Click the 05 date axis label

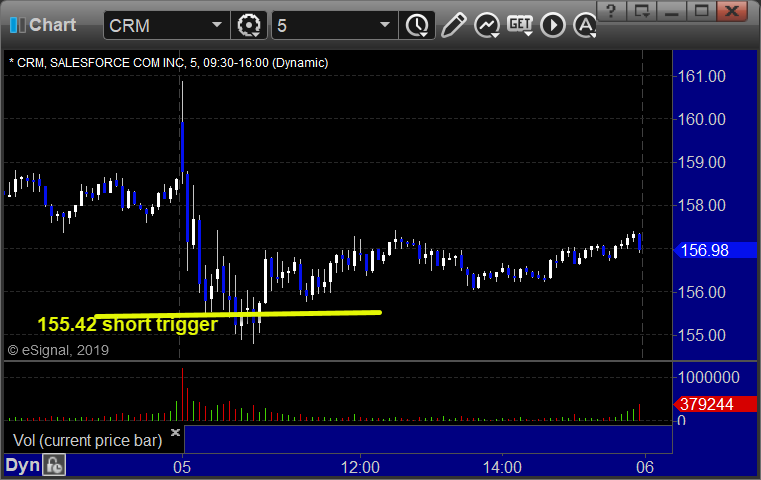182,467
